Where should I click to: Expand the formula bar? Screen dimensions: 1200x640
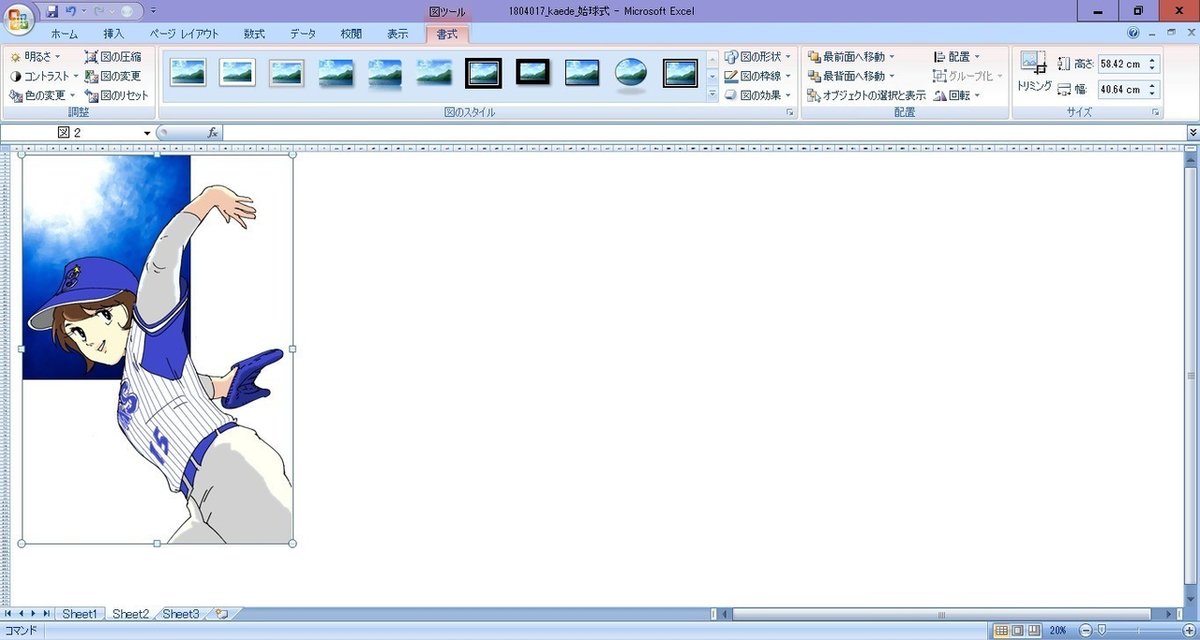[x=1192, y=132]
